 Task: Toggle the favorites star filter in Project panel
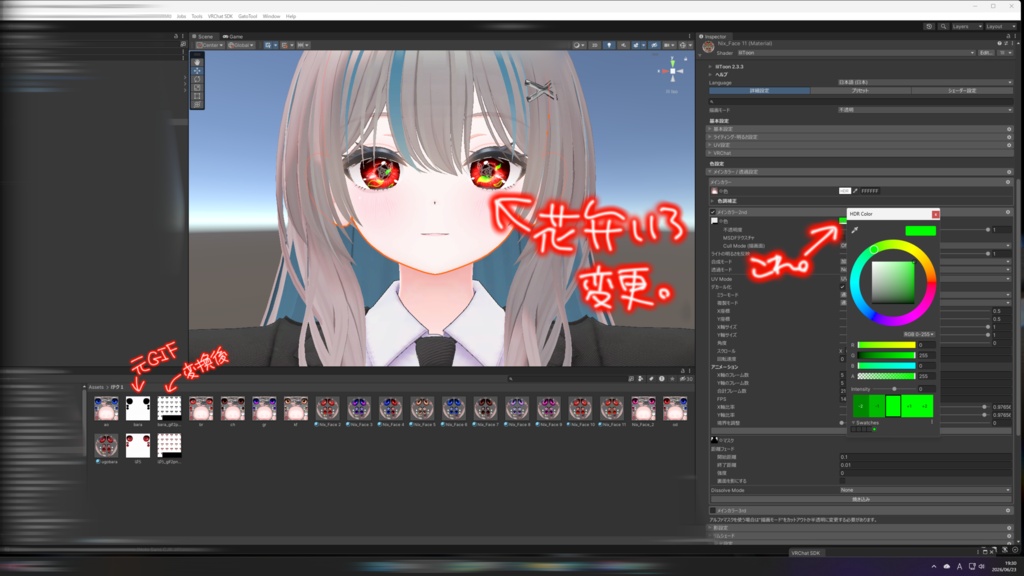672,378
